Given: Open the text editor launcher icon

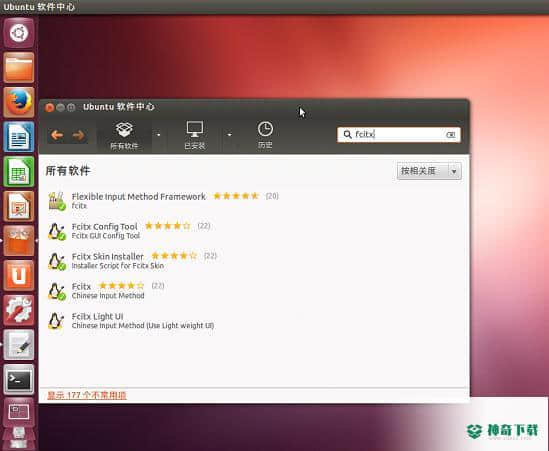Looking at the screenshot, I should [x=19, y=345].
